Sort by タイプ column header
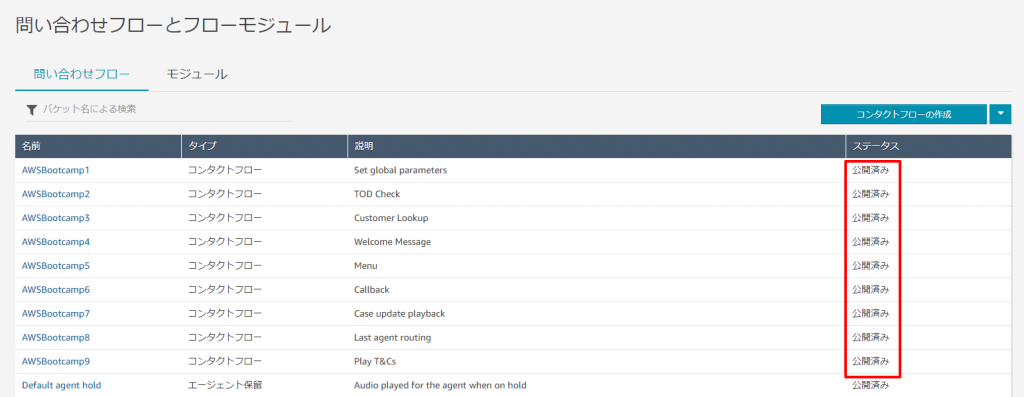The height and width of the screenshot is (397, 1024). (264, 146)
